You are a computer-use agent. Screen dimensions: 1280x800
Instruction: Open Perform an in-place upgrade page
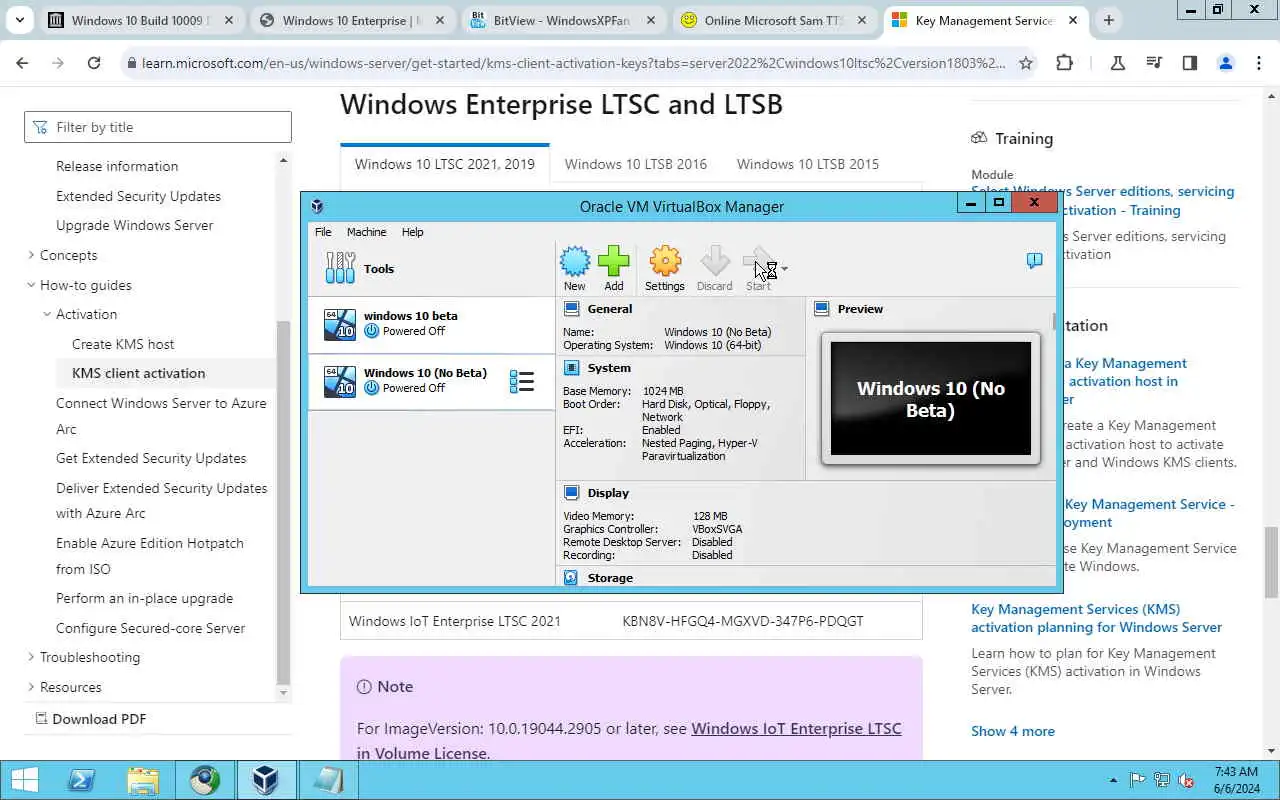pos(144,598)
